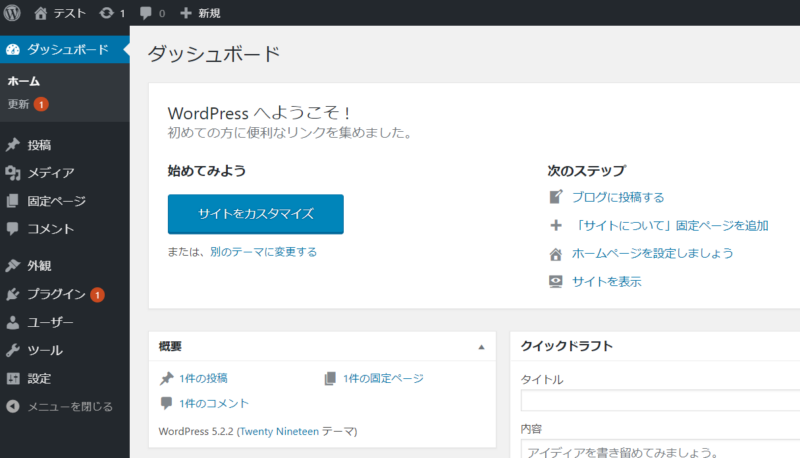Click the テスト site name in admin bar
Screen dimensions: 800x458
(69, 13)
